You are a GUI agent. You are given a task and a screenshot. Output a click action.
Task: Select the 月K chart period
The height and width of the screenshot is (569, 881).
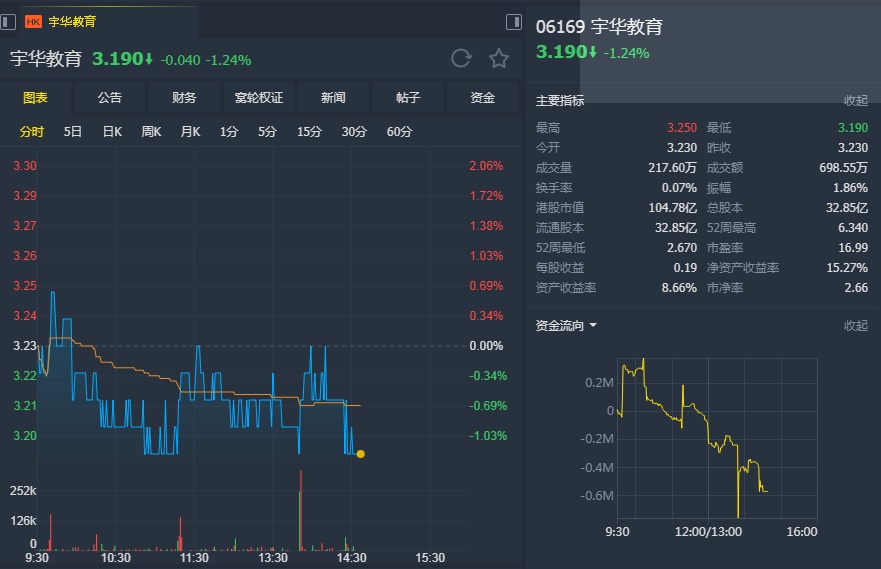click(190, 131)
